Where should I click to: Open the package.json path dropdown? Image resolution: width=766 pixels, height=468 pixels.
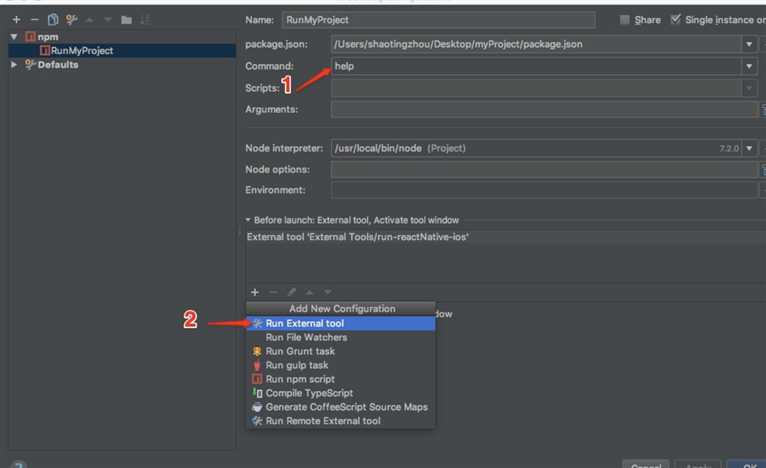[748, 44]
